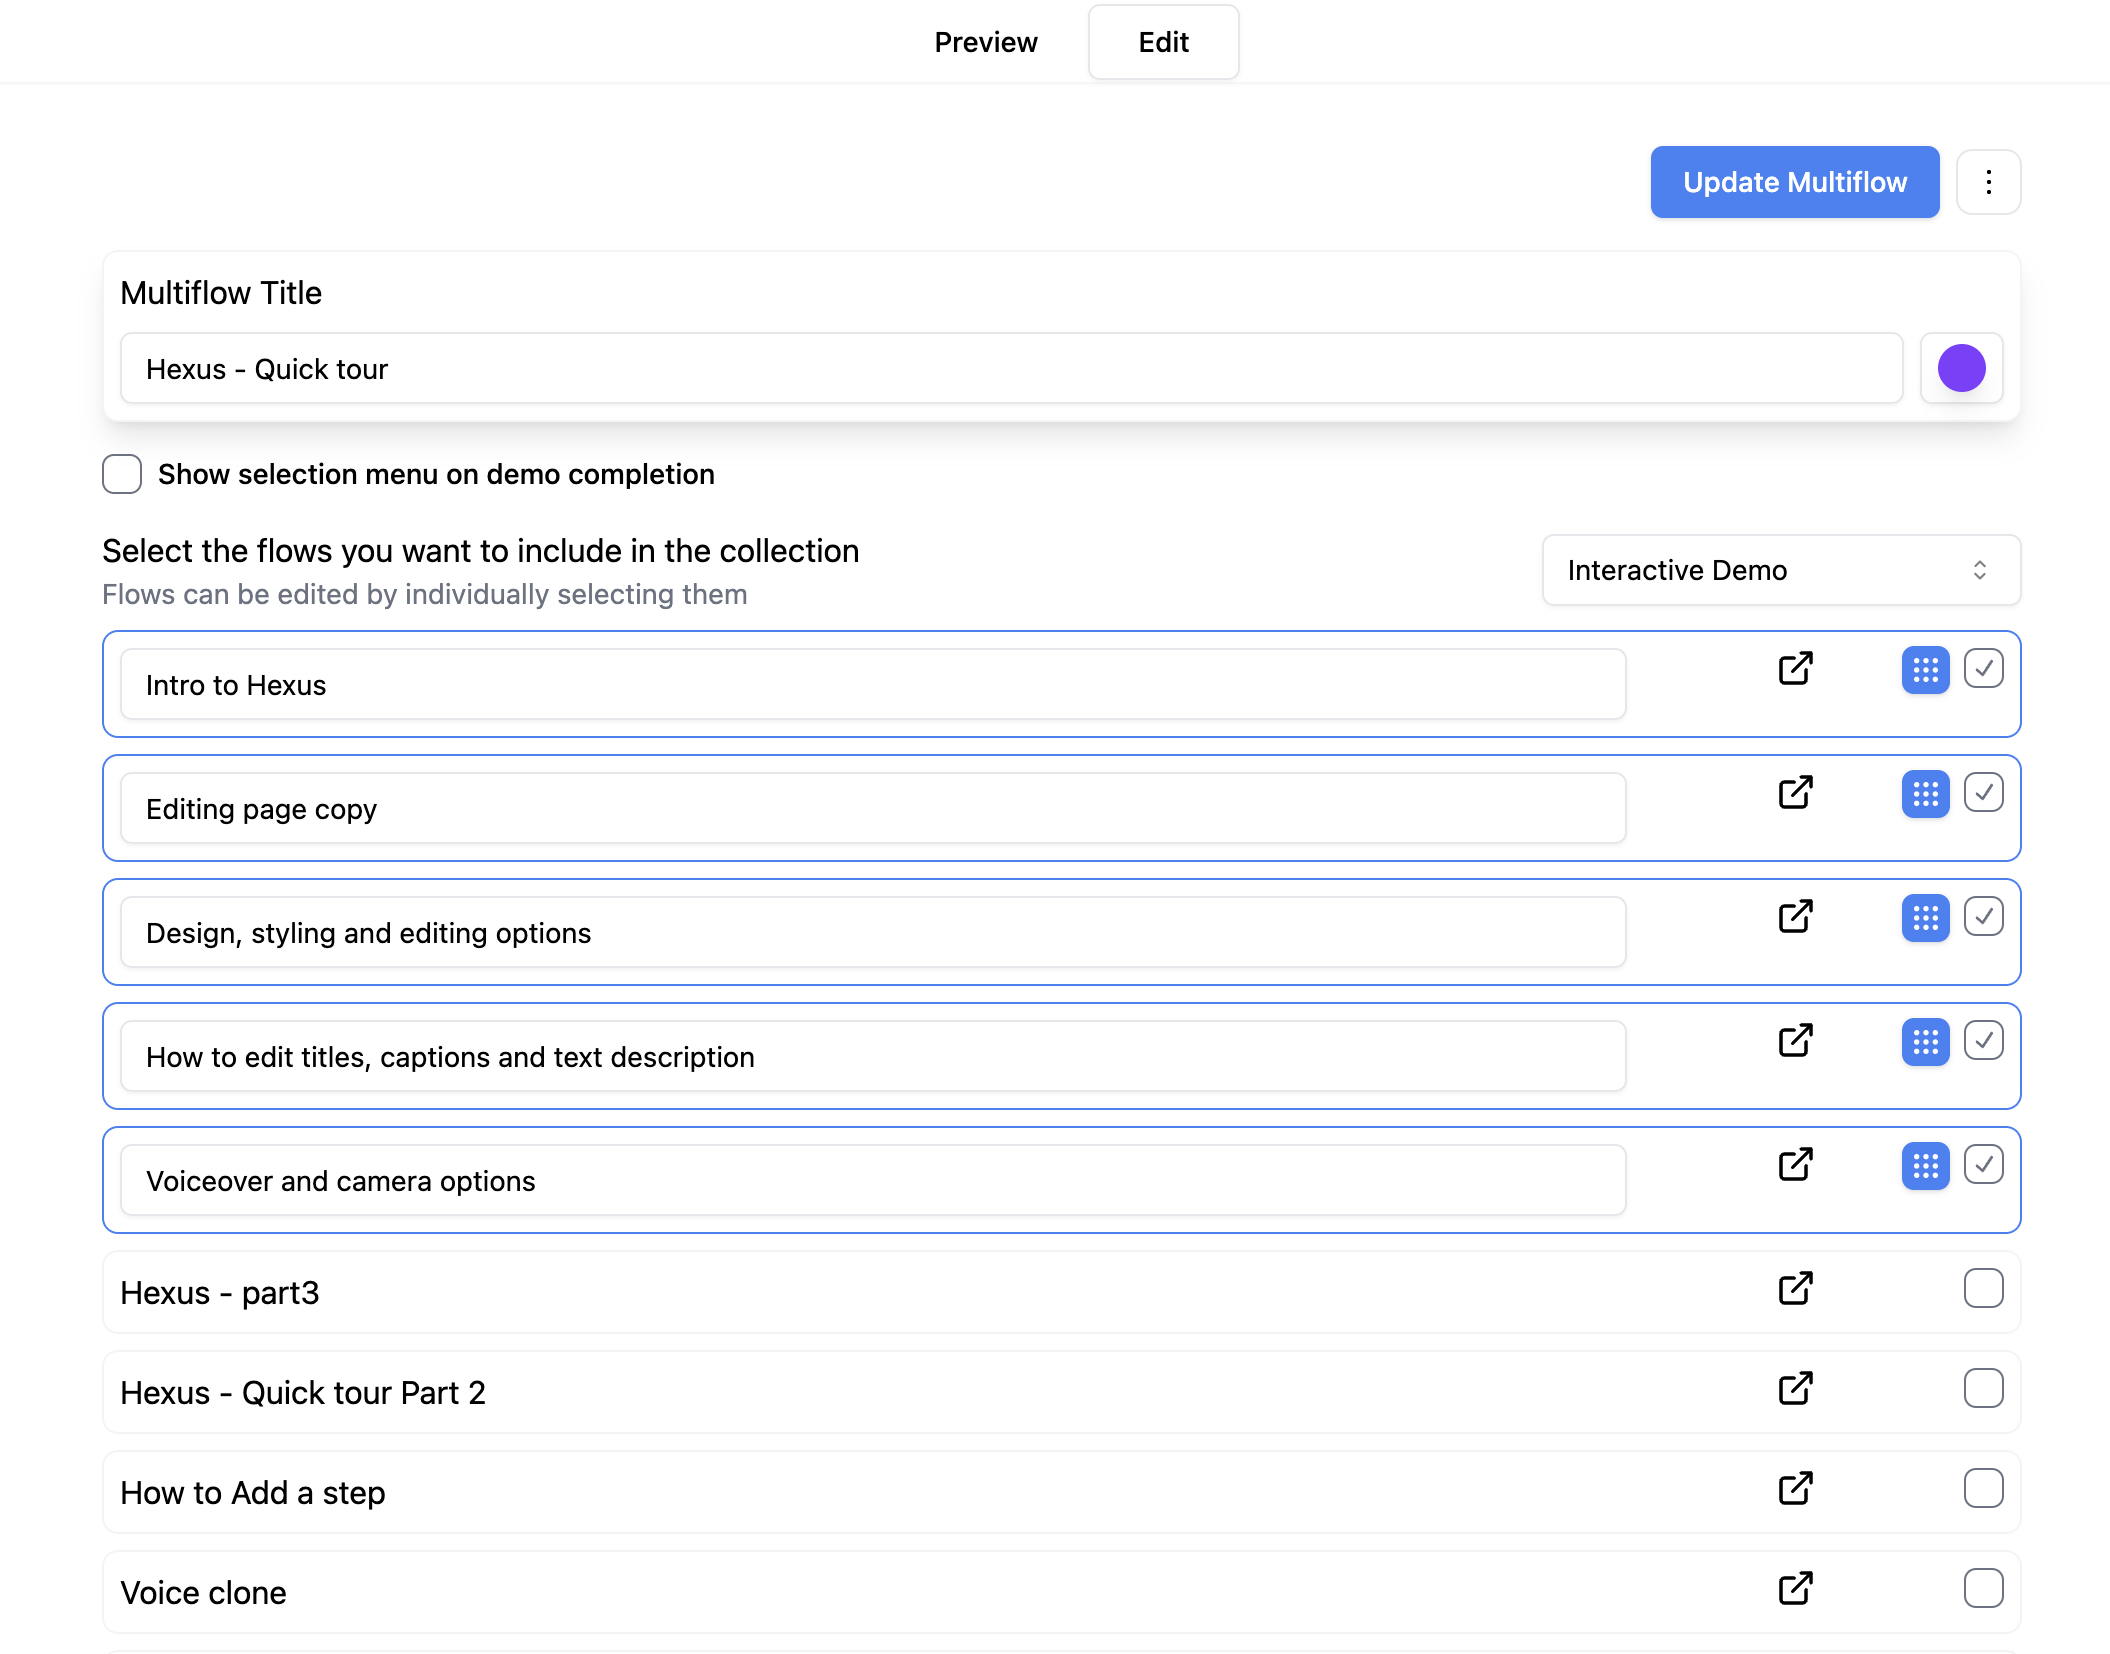Open Voice clone external link icon
This screenshot has width=2110, height=1654.
1796,1589
